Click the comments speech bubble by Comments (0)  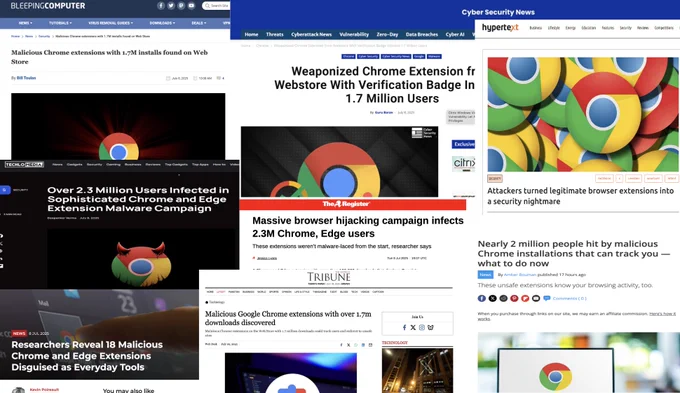click(546, 298)
